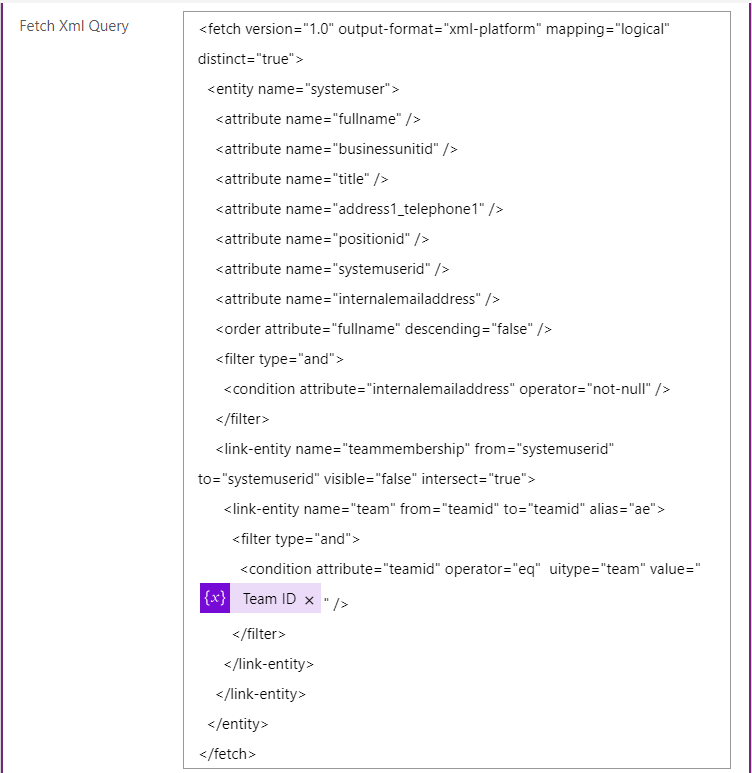The height and width of the screenshot is (773, 752).
Task: Click the attribute name="systemuserid" line
Action: click(332, 269)
